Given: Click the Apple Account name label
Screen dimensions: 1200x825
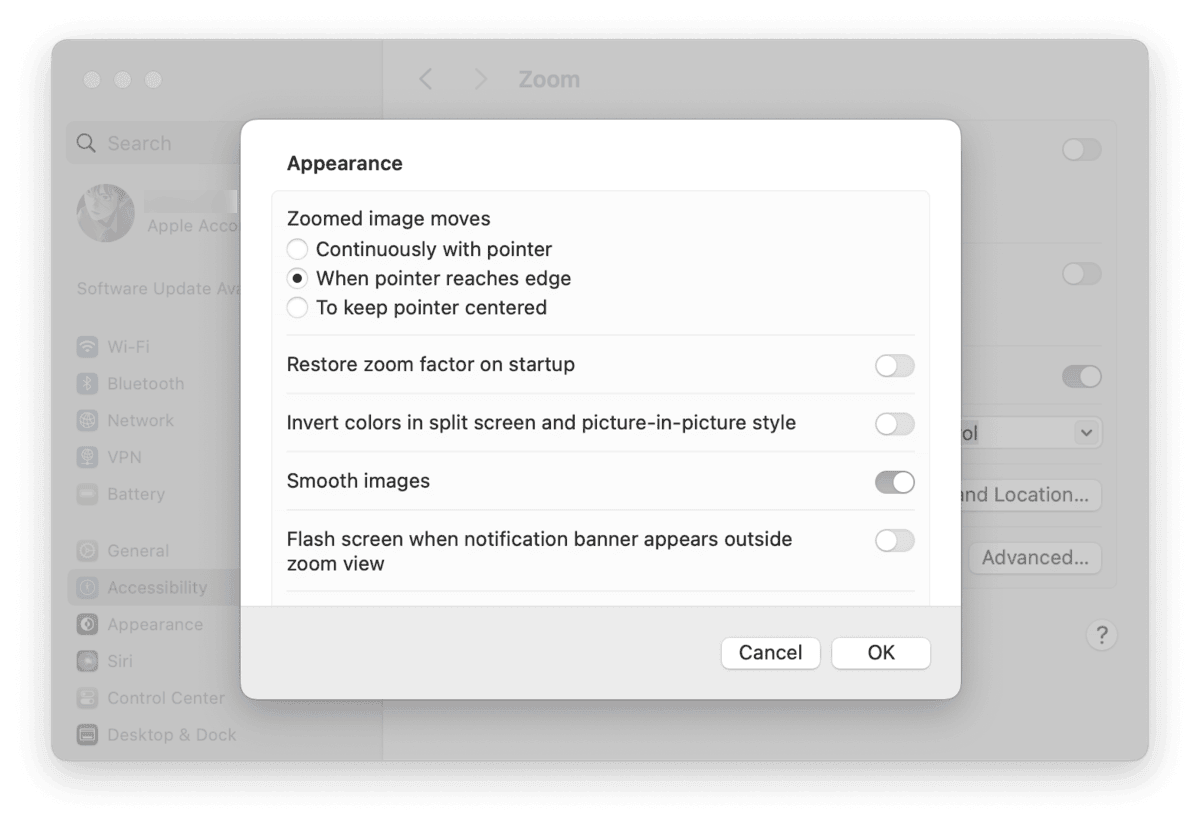Looking at the screenshot, I should click(x=193, y=226).
